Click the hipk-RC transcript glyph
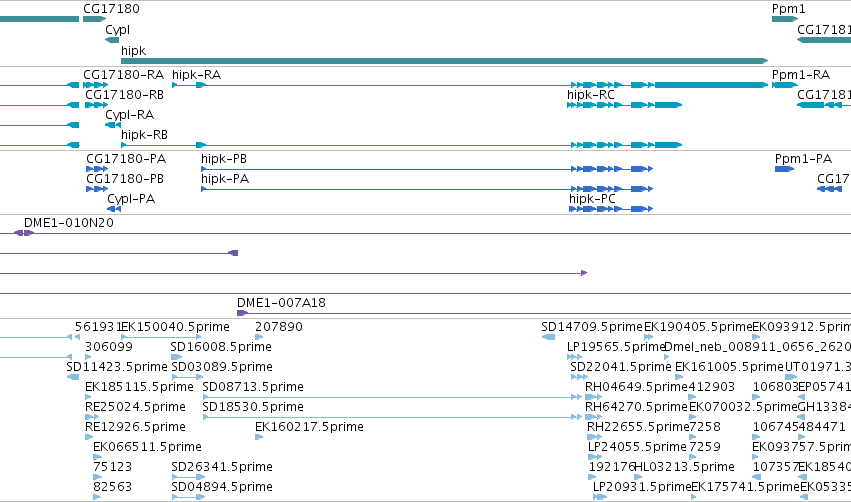851x502 pixels. (624, 105)
